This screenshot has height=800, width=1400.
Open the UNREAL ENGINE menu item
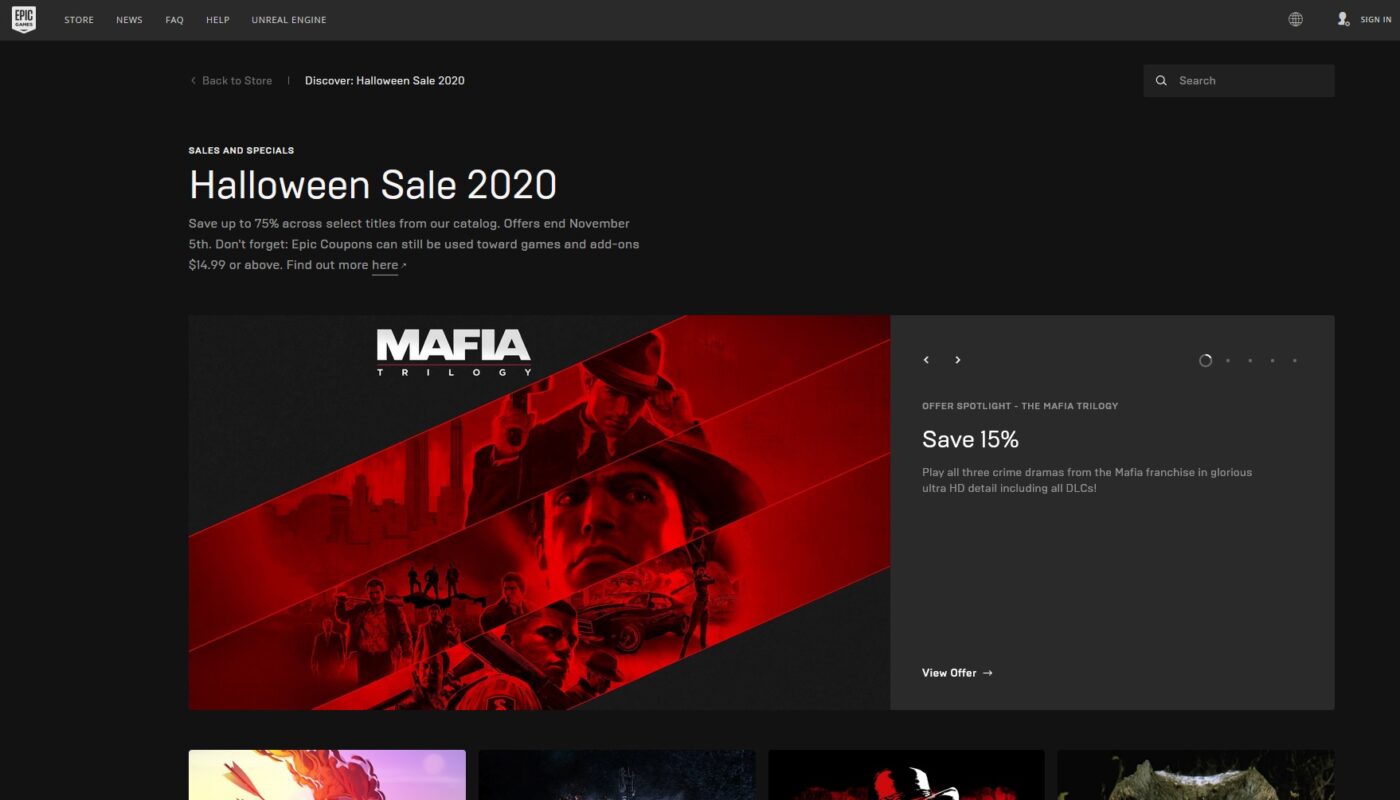(x=289, y=20)
